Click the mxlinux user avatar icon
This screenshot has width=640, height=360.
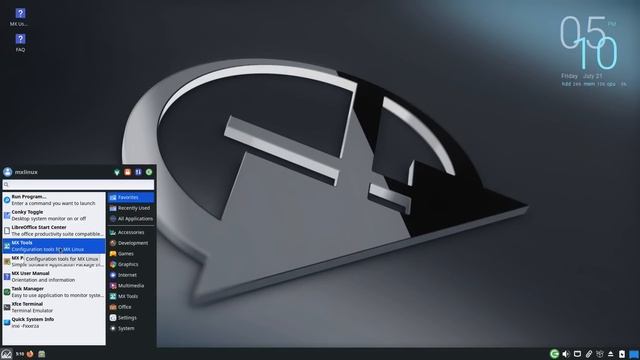point(8,172)
